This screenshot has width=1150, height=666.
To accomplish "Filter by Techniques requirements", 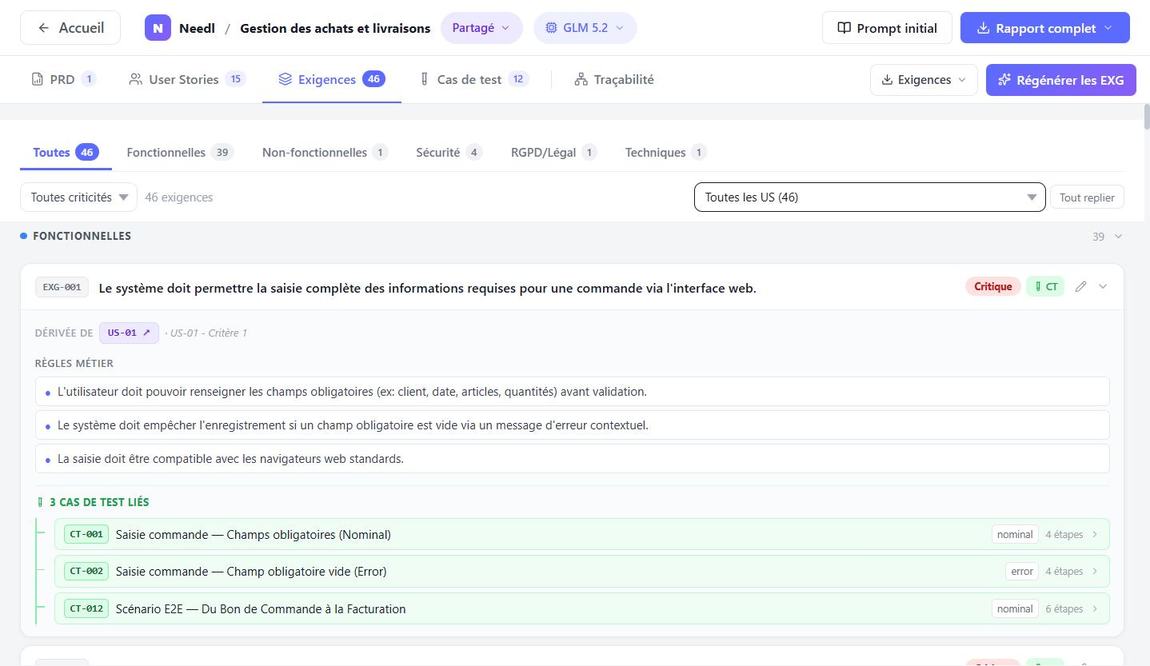I will click(665, 153).
